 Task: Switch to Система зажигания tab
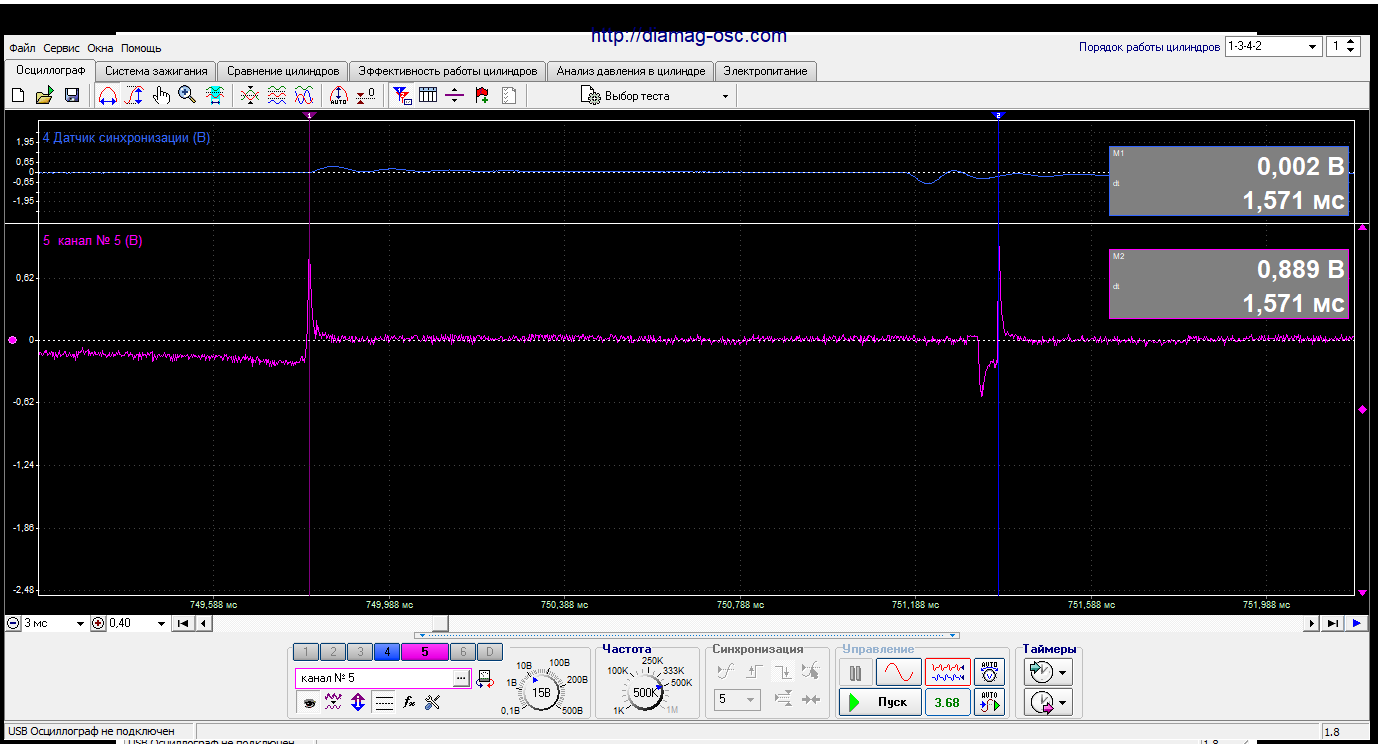tap(156, 71)
